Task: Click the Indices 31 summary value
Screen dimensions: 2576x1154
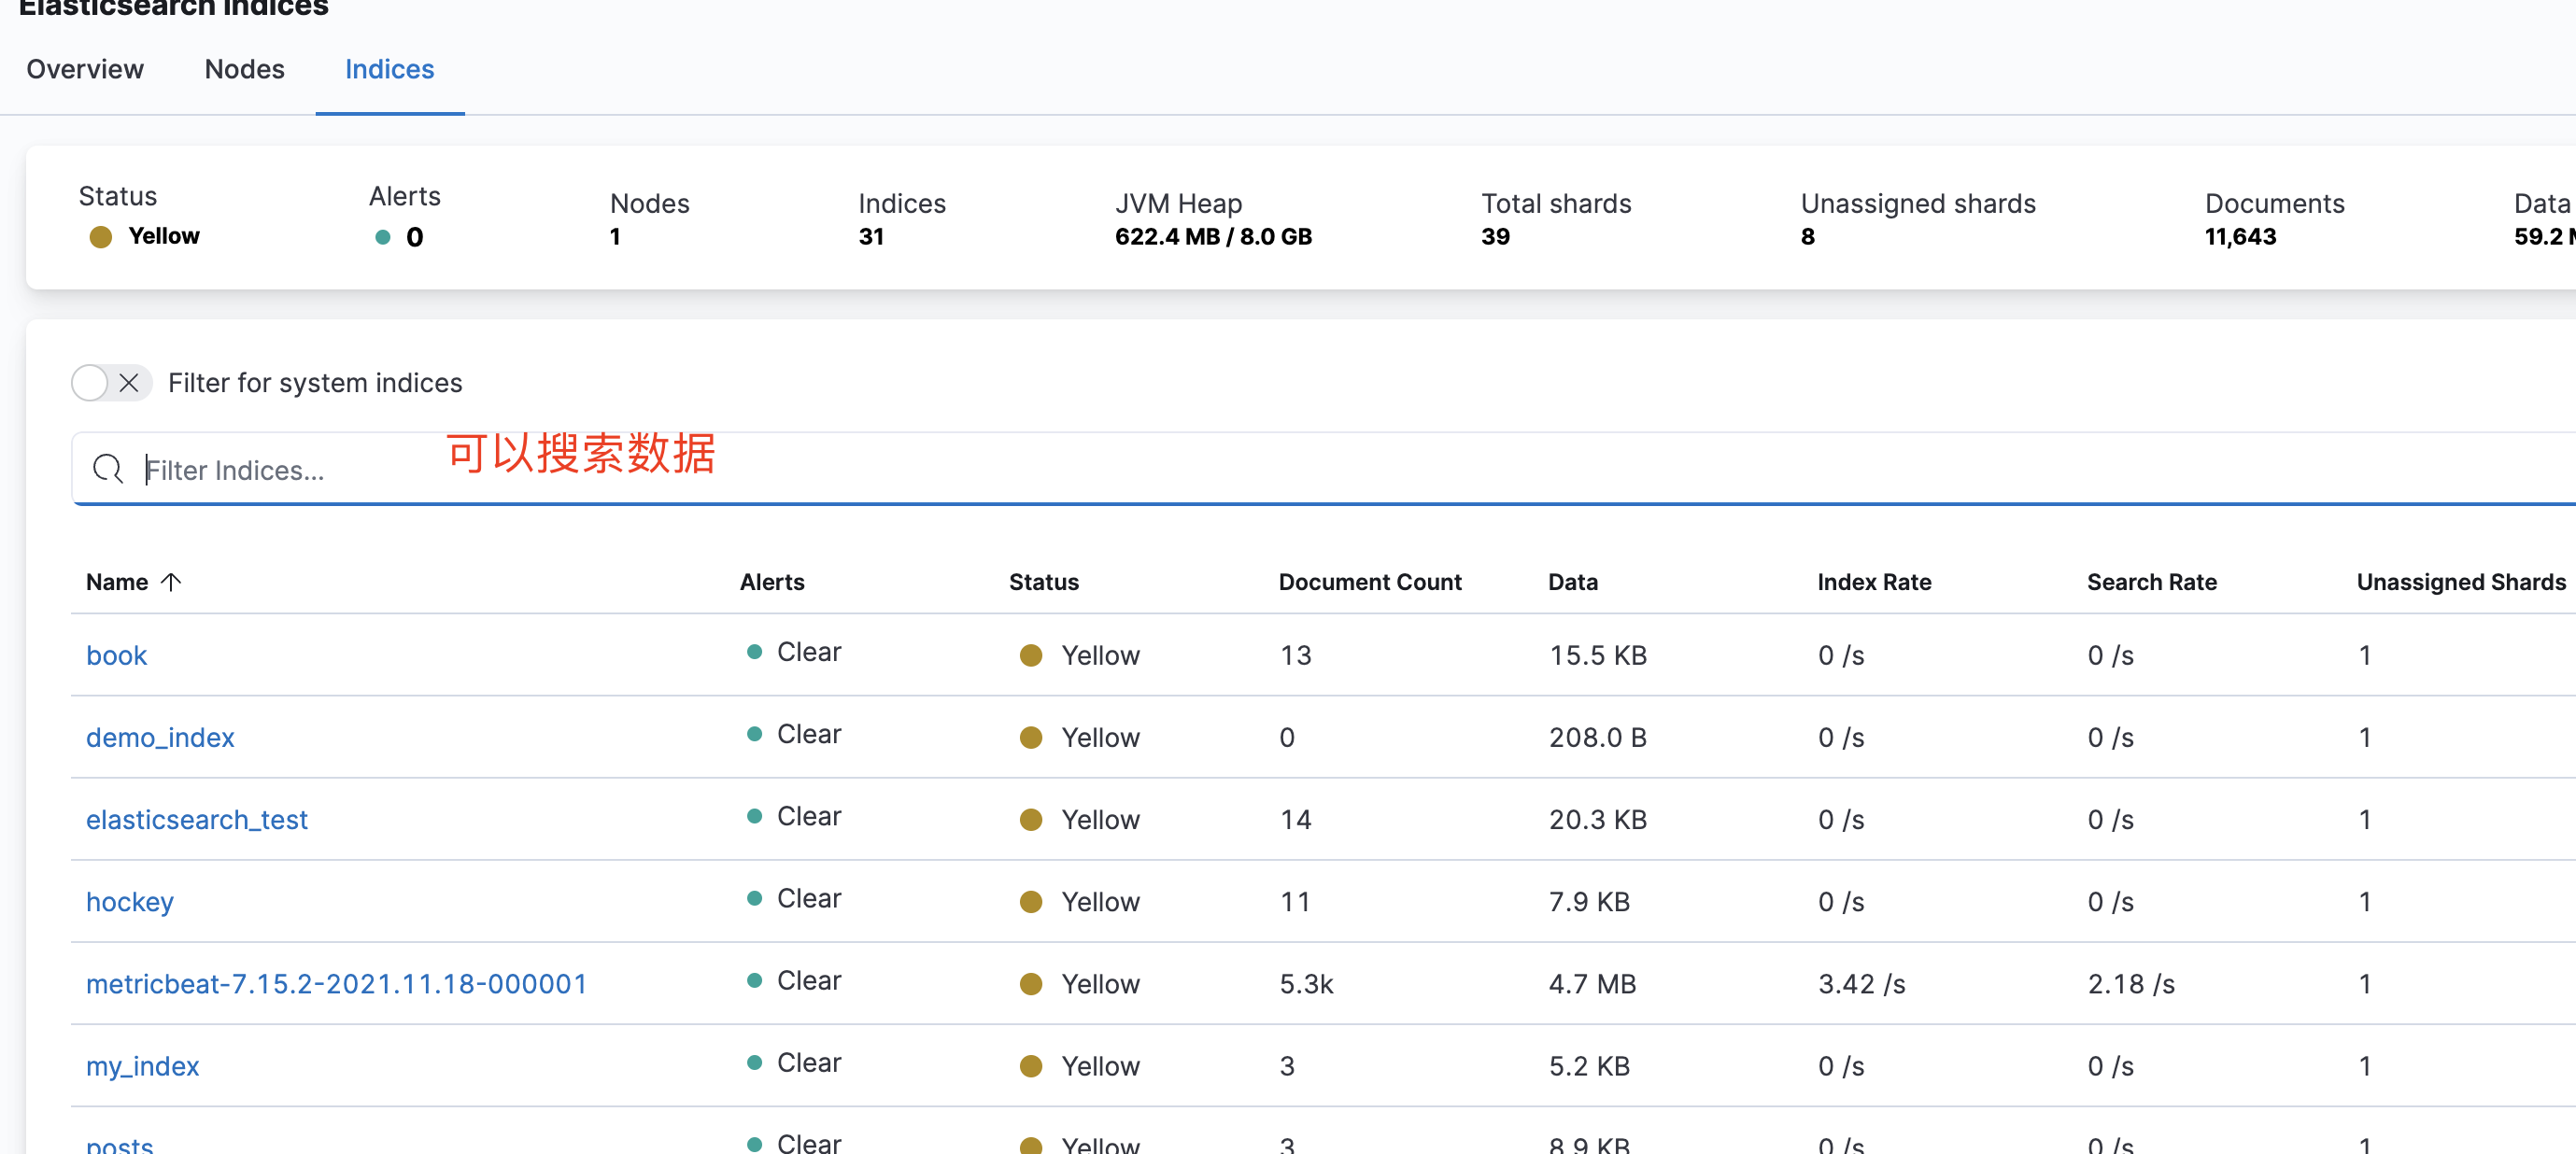Action: tap(870, 237)
